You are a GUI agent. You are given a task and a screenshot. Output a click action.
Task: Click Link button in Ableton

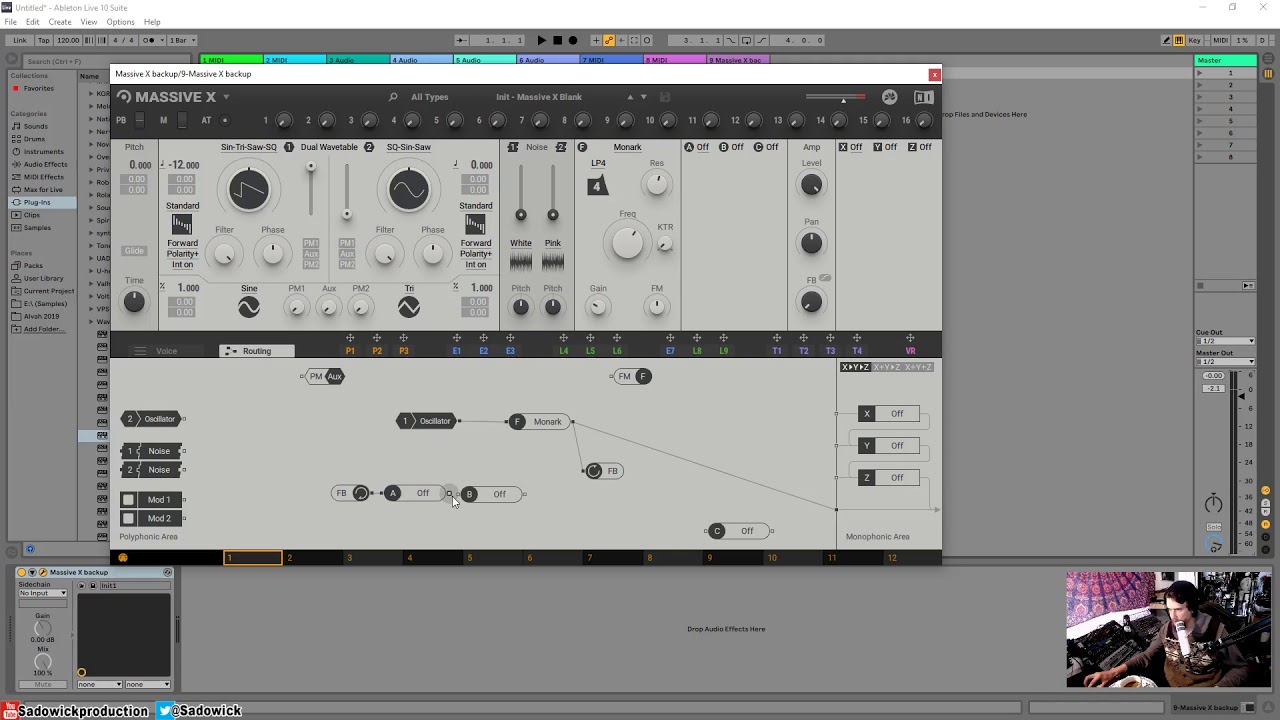20,40
